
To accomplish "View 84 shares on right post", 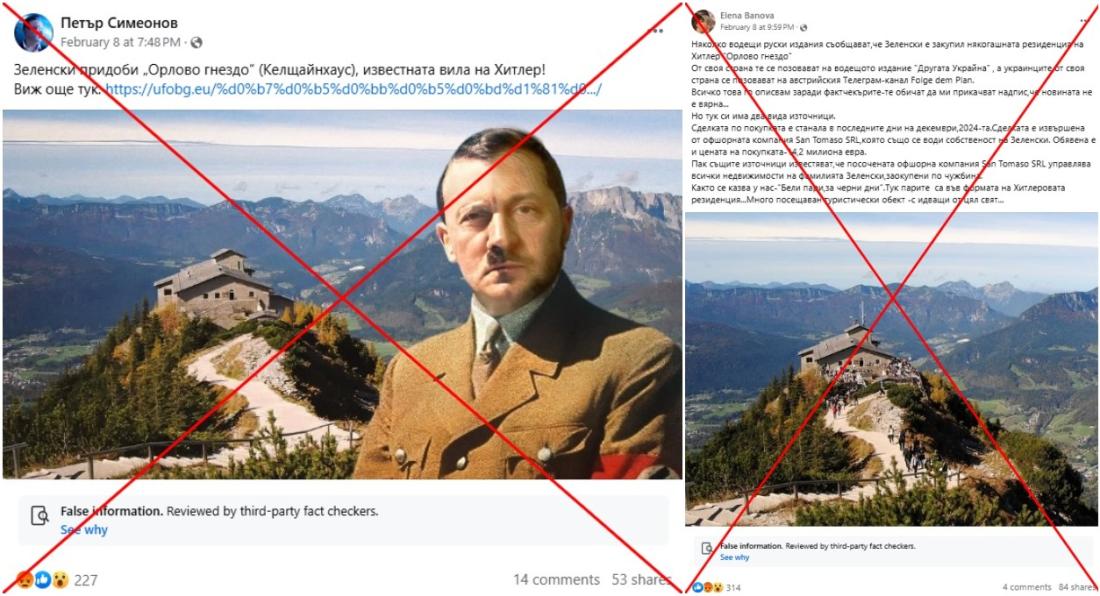I will (x=1078, y=588).
